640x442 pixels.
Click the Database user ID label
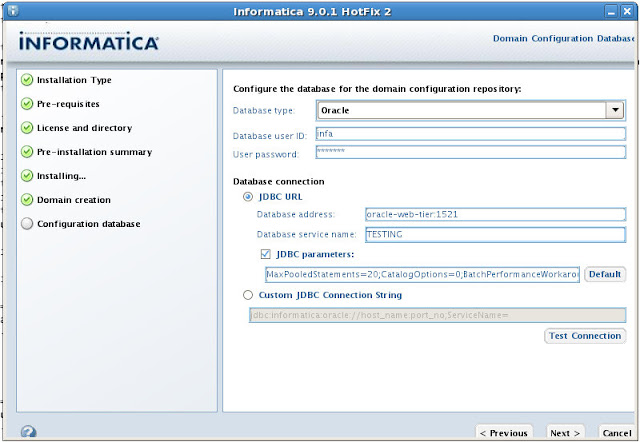pyautogui.click(x=269, y=136)
